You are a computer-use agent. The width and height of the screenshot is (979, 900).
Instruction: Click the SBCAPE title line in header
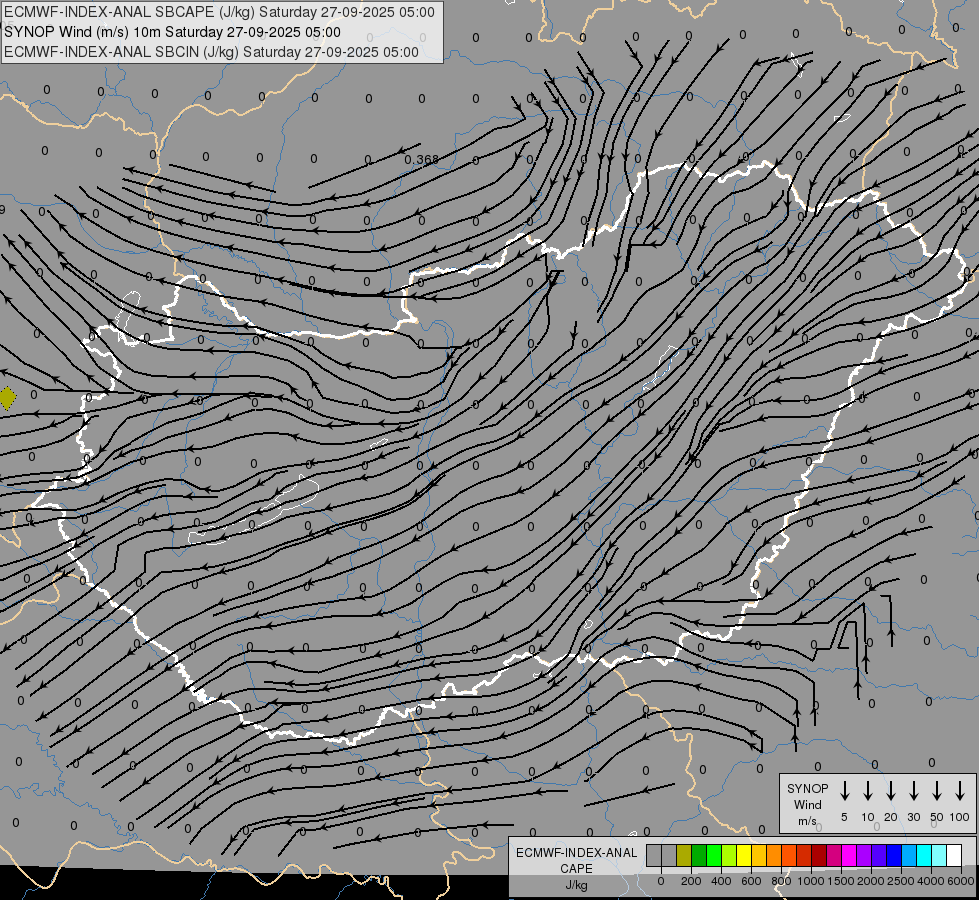pos(219,12)
